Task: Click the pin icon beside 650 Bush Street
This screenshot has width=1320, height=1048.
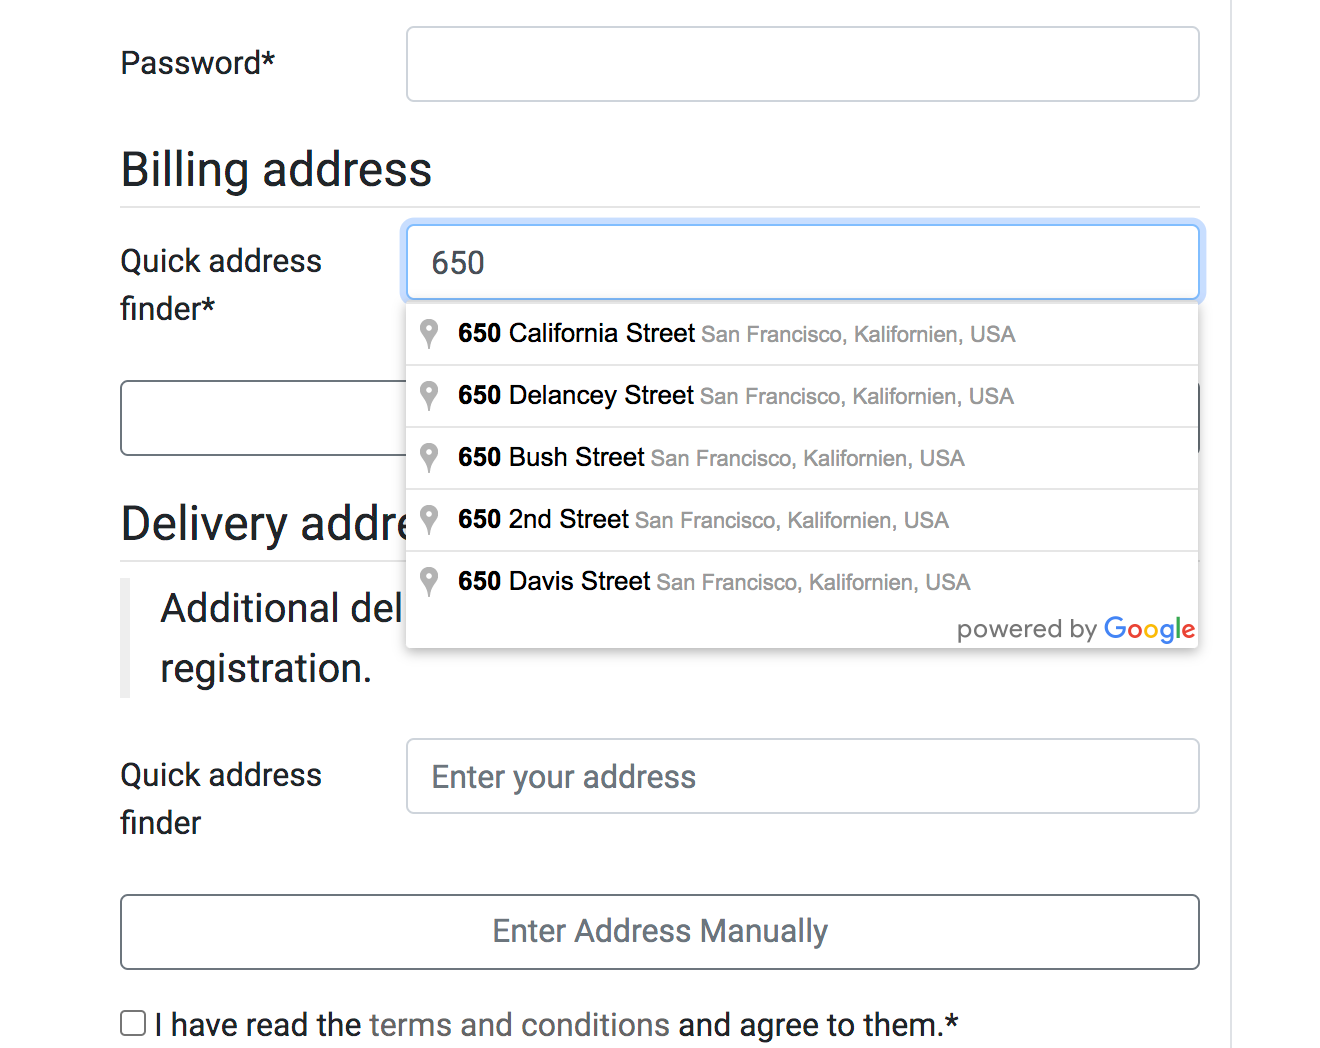Action: 429,458
